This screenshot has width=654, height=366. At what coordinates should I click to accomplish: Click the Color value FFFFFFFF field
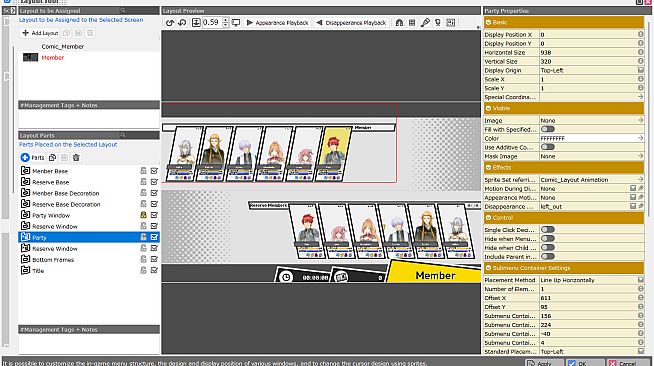(x=592, y=138)
